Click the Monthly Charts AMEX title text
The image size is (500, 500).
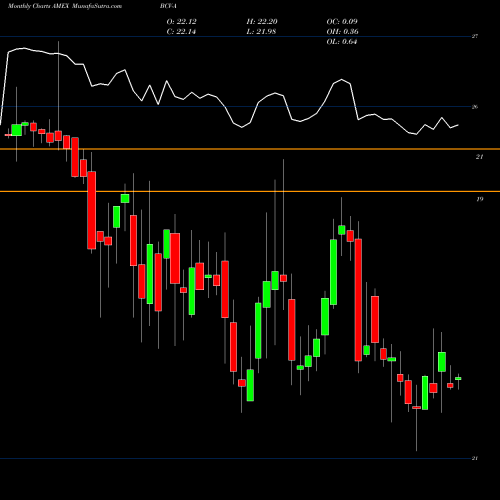coord(38,6)
